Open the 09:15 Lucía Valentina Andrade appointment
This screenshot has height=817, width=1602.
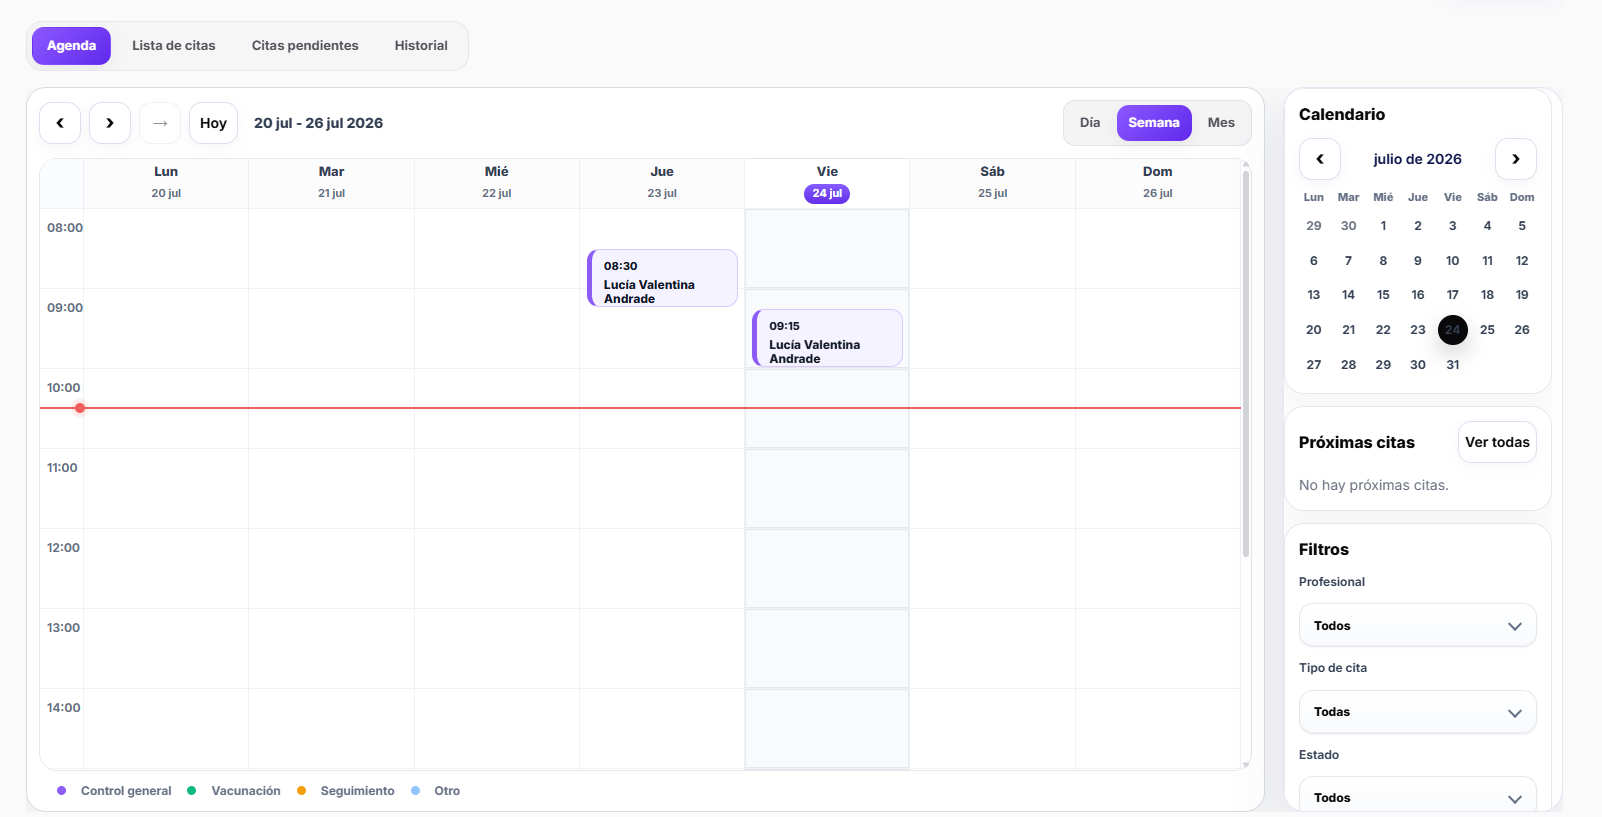click(827, 338)
